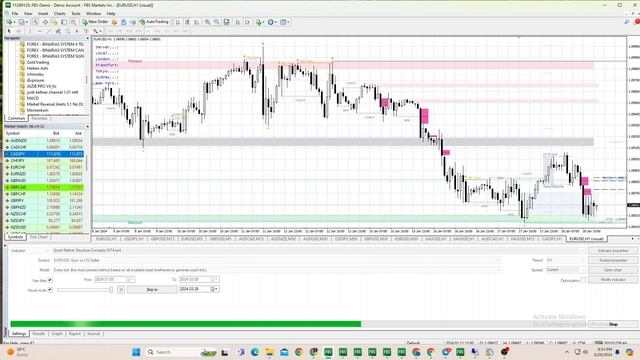Toggle the Strategy Tester toolbar icon
This screenshot has height=360, width=640.
click(x=73, y=22)
